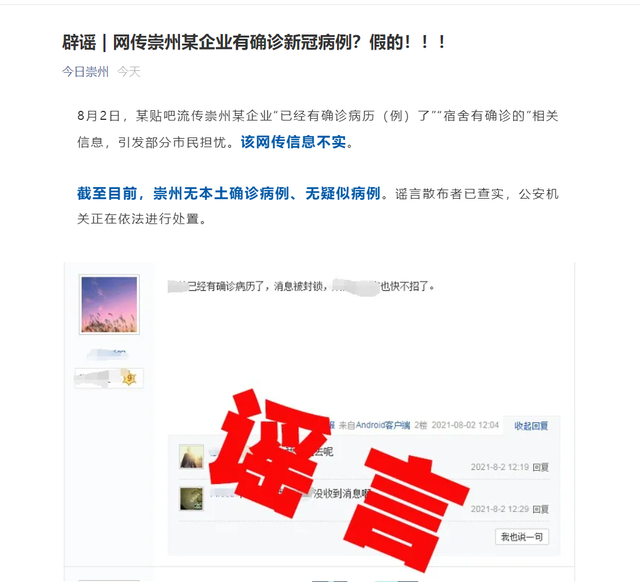Click the level 9 star badge icon

coord(129,378)
